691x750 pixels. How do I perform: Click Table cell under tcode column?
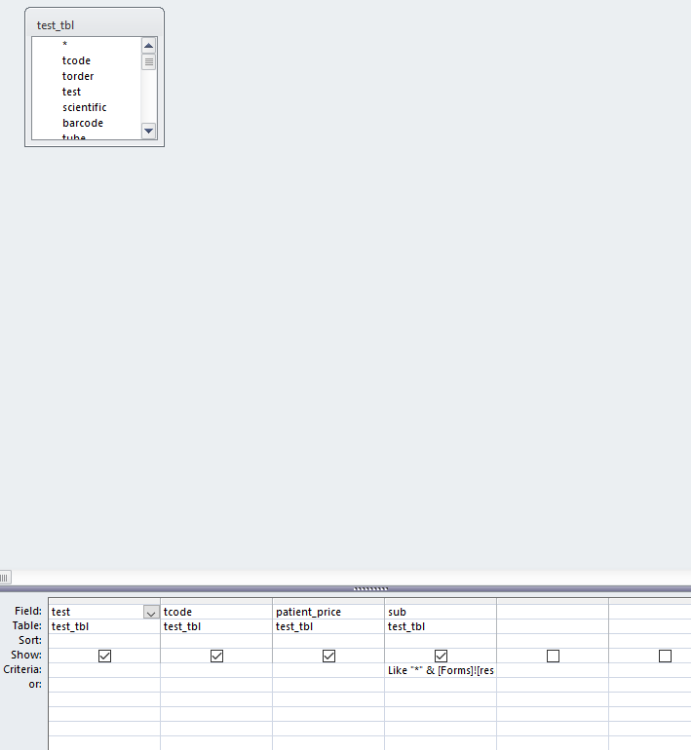click(x=216, y=627)
